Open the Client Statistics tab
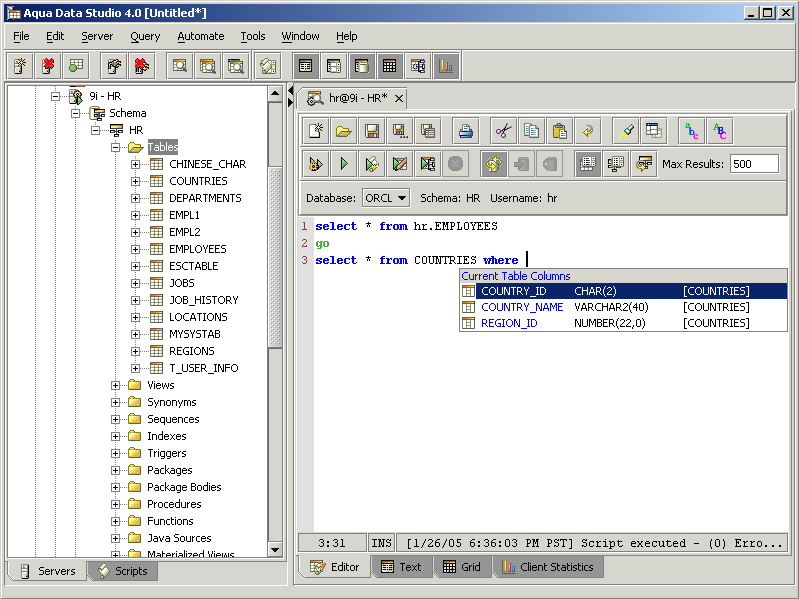The image size is (799, 599). click(548, 567)
